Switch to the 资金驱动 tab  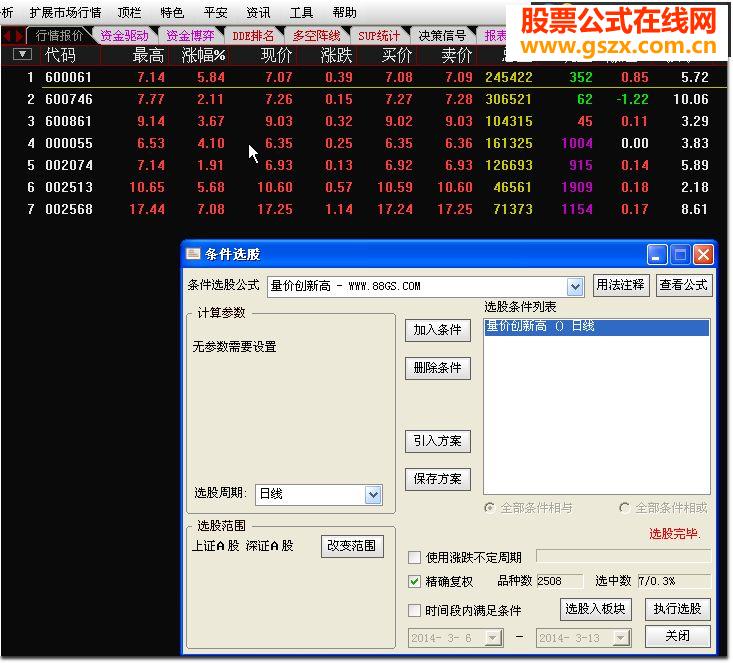point(124,36)
